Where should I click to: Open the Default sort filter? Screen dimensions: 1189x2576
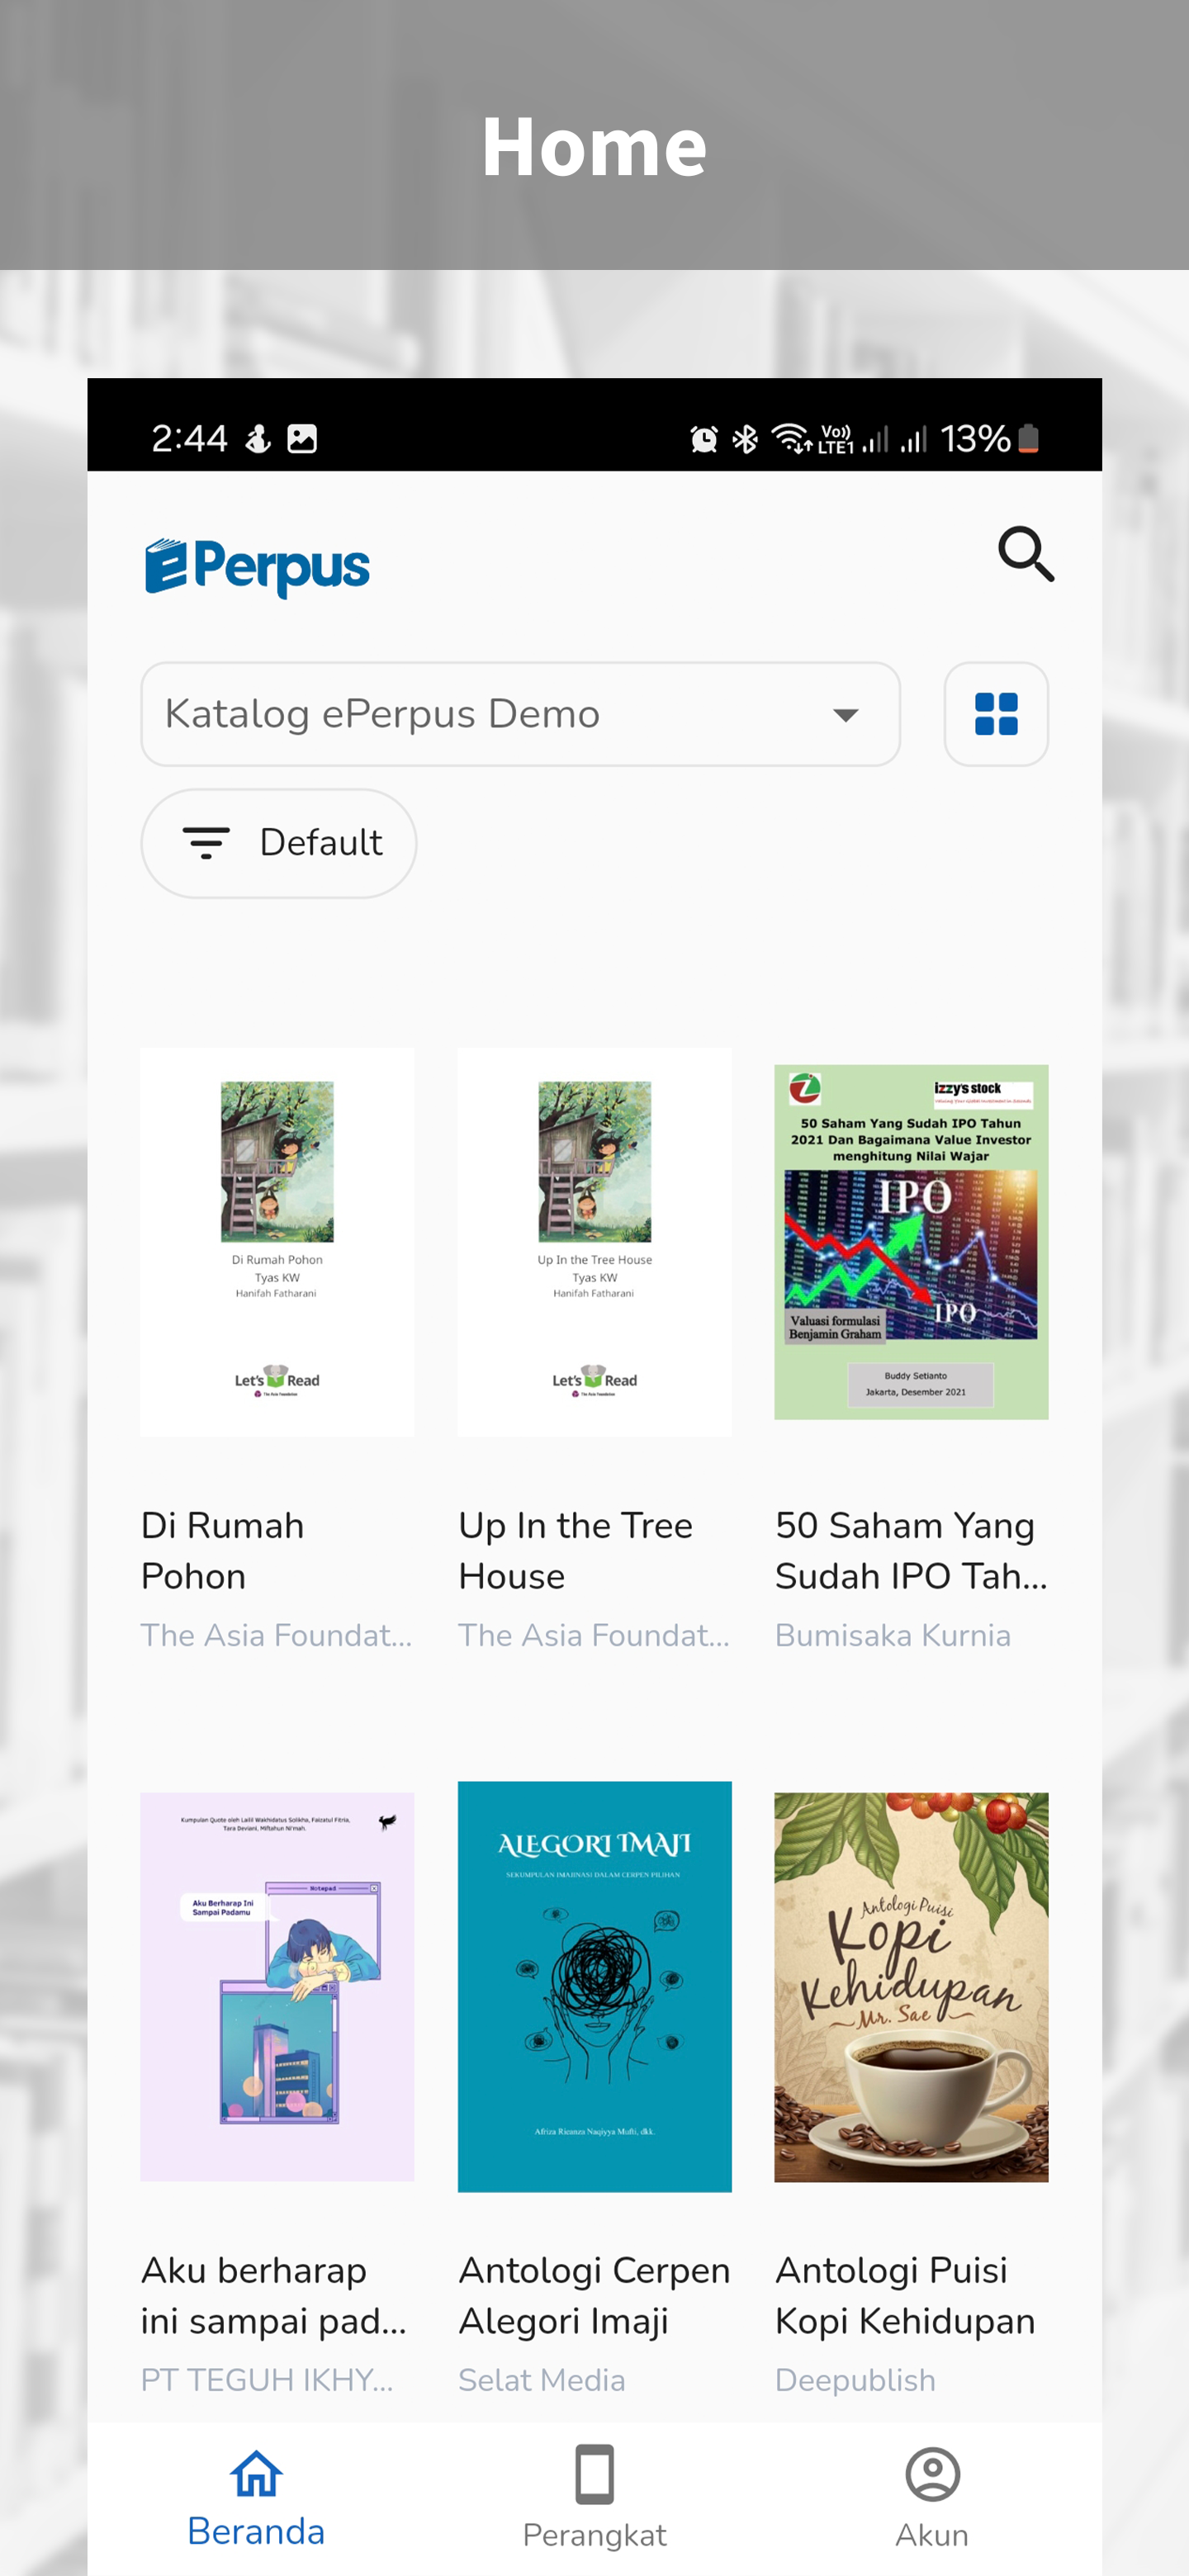point(278,843)
